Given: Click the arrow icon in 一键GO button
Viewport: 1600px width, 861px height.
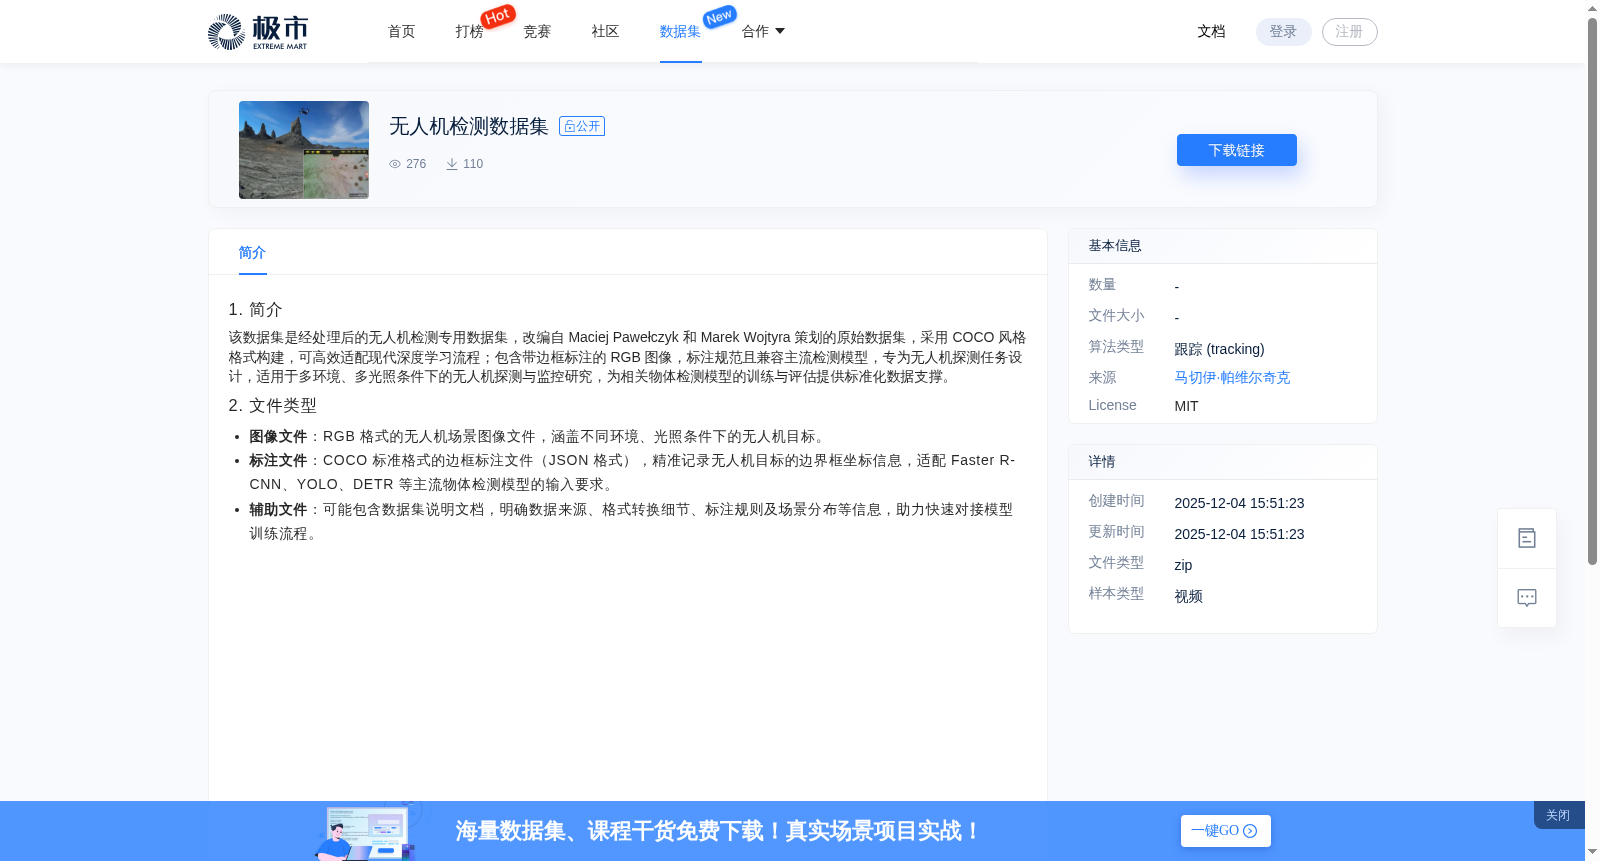Looking at the screenshot, I should click(1250, 831).
